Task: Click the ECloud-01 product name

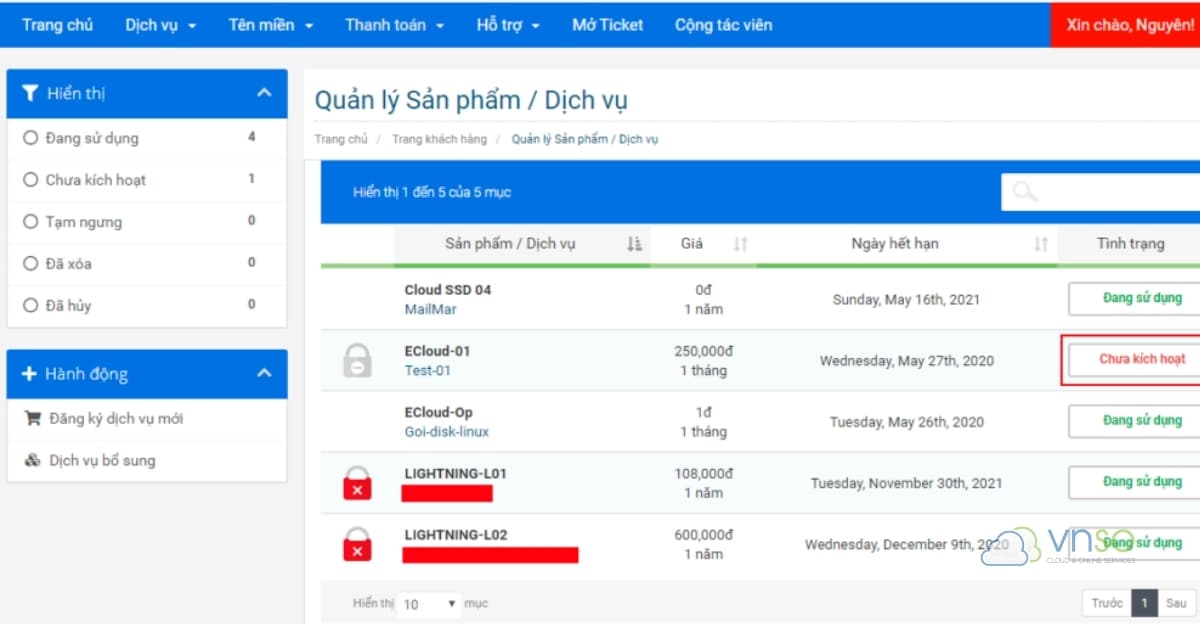Action: click(x=437, y=351)
